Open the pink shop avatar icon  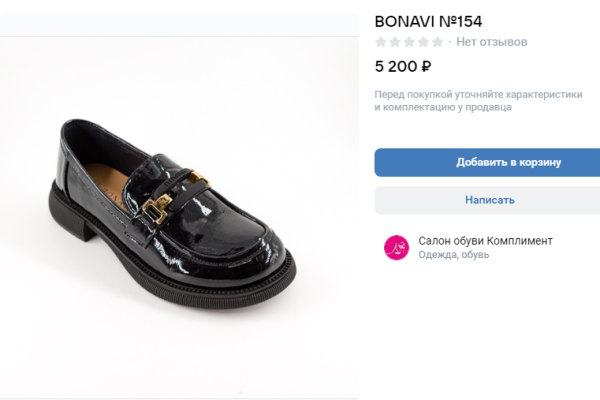[396, 248]
